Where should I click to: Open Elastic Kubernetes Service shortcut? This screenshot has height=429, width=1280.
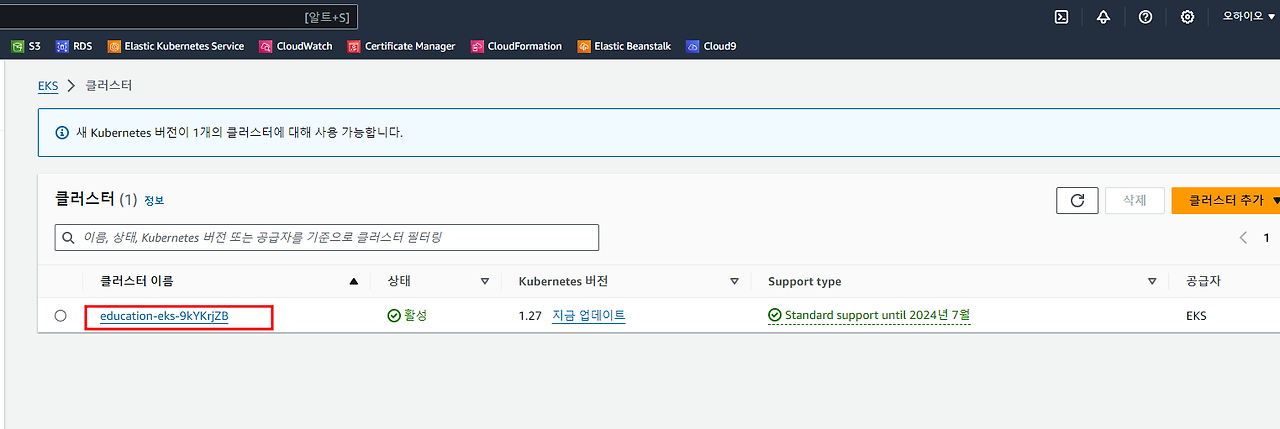pyautogui.click(x=175, y=46)
